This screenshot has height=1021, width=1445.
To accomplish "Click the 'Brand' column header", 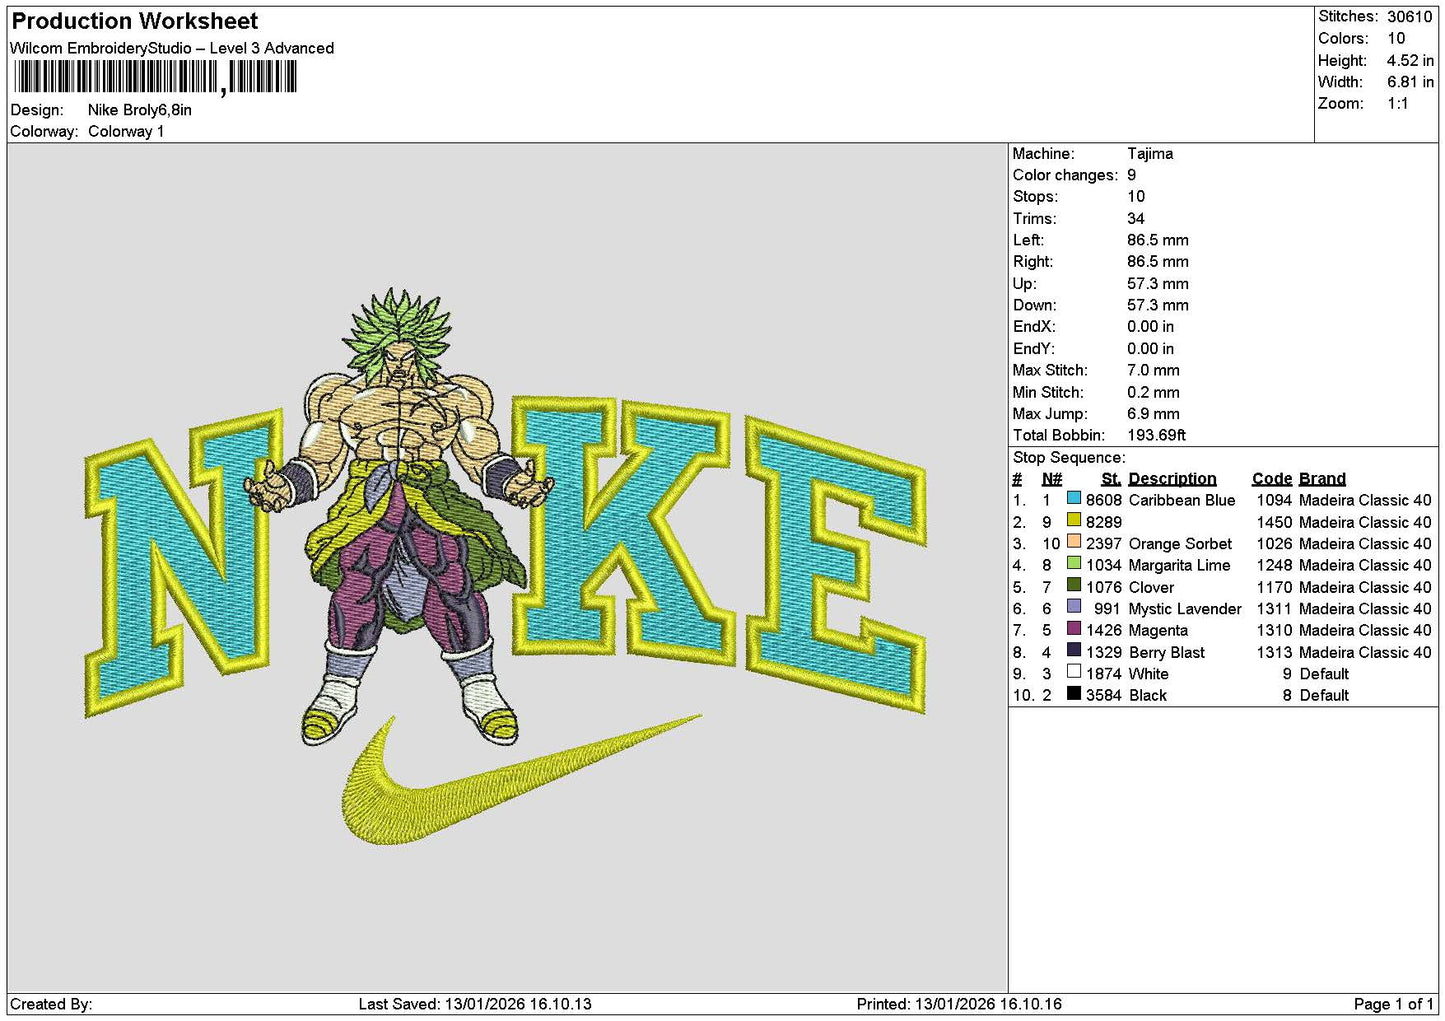I will point(1322,478).
